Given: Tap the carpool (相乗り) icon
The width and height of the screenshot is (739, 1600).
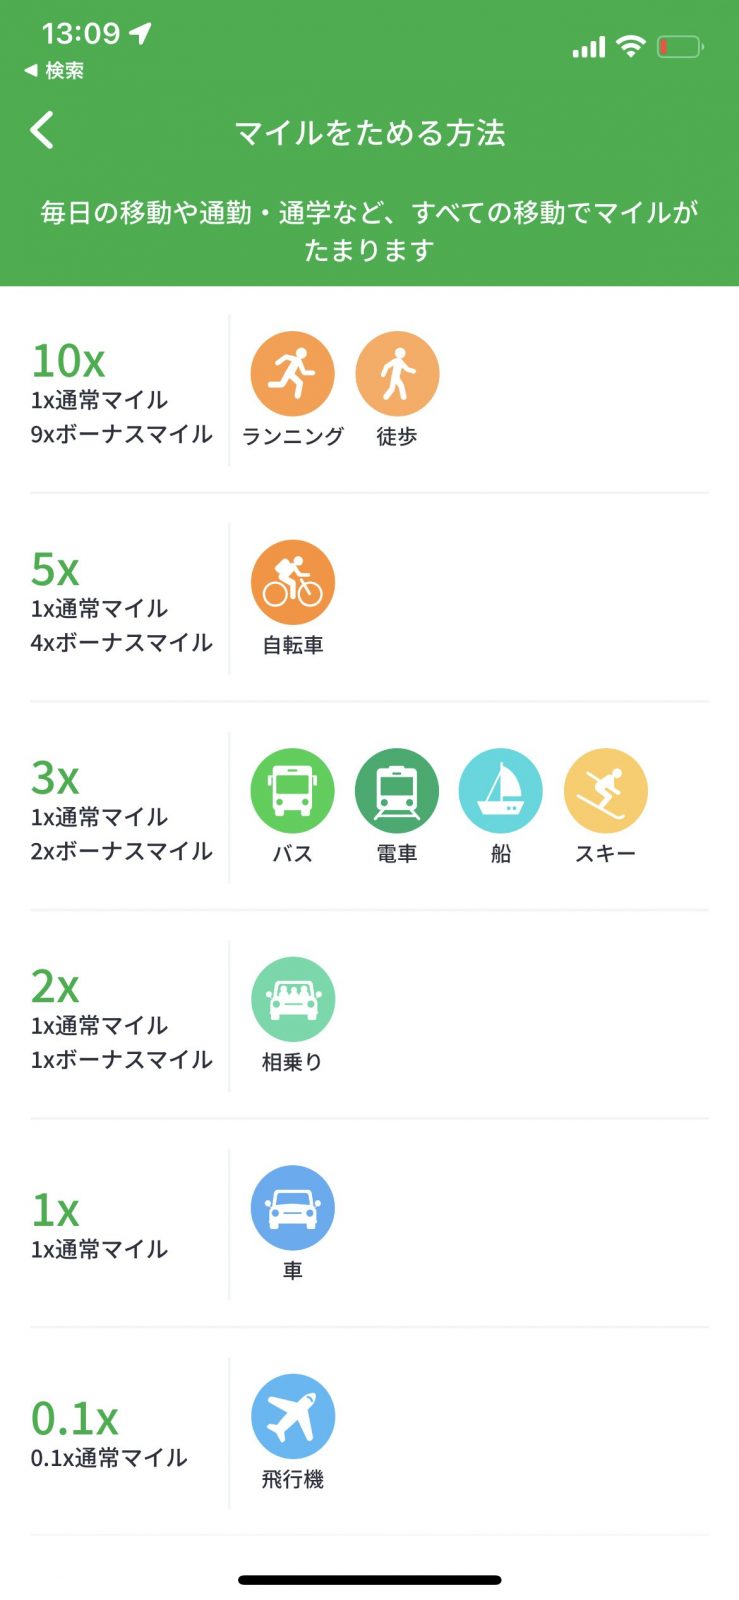Looking at the screenshot, I should click(x=292, y=1000).
